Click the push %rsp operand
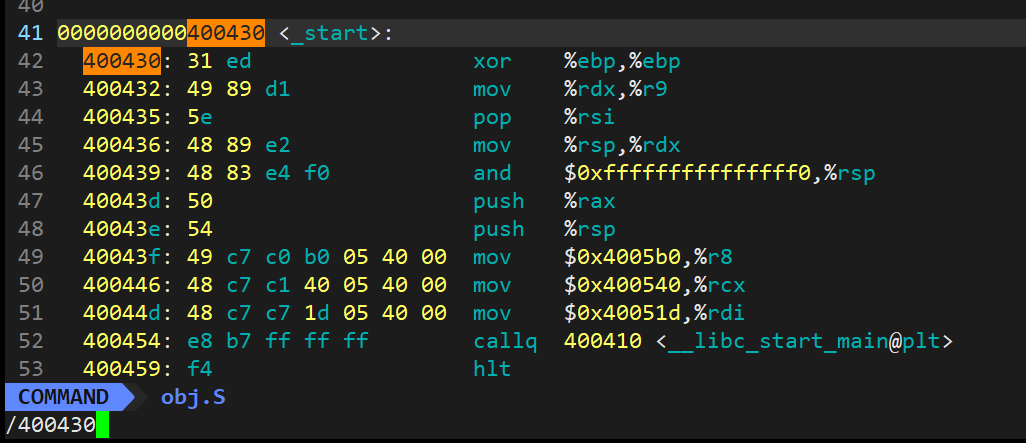The image size is (1026, 443). click(x=590, y=230)
